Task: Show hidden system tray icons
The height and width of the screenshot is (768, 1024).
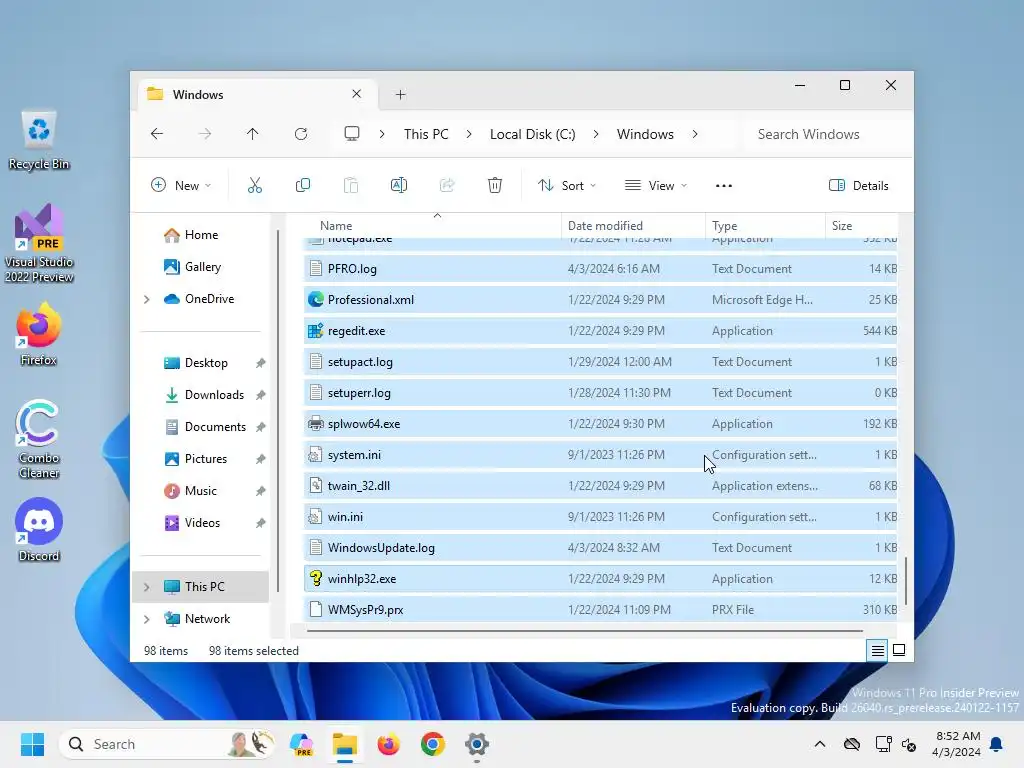Action: [820, 744]
